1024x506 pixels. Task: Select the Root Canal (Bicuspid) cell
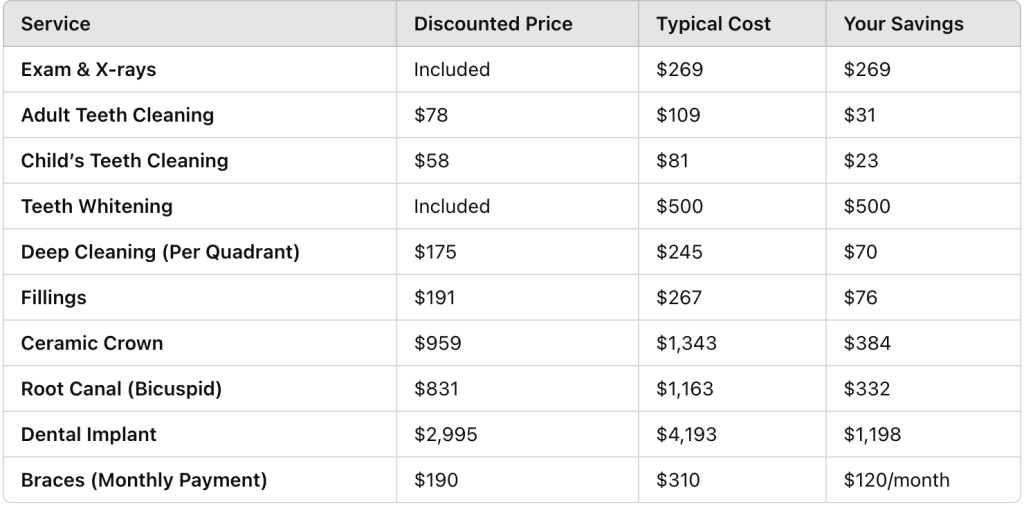coord(121,389)
